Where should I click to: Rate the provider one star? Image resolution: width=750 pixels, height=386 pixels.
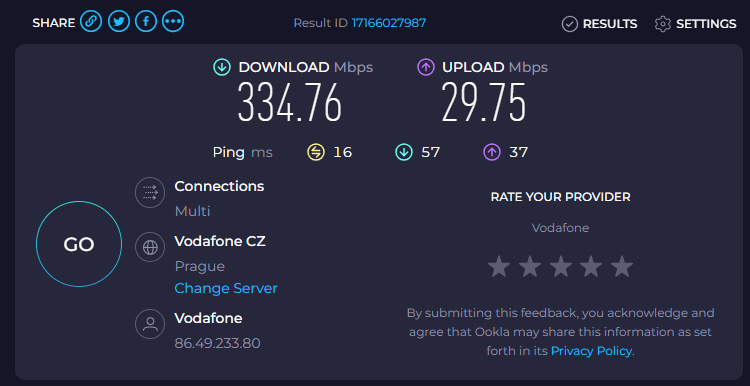(499, 266)
